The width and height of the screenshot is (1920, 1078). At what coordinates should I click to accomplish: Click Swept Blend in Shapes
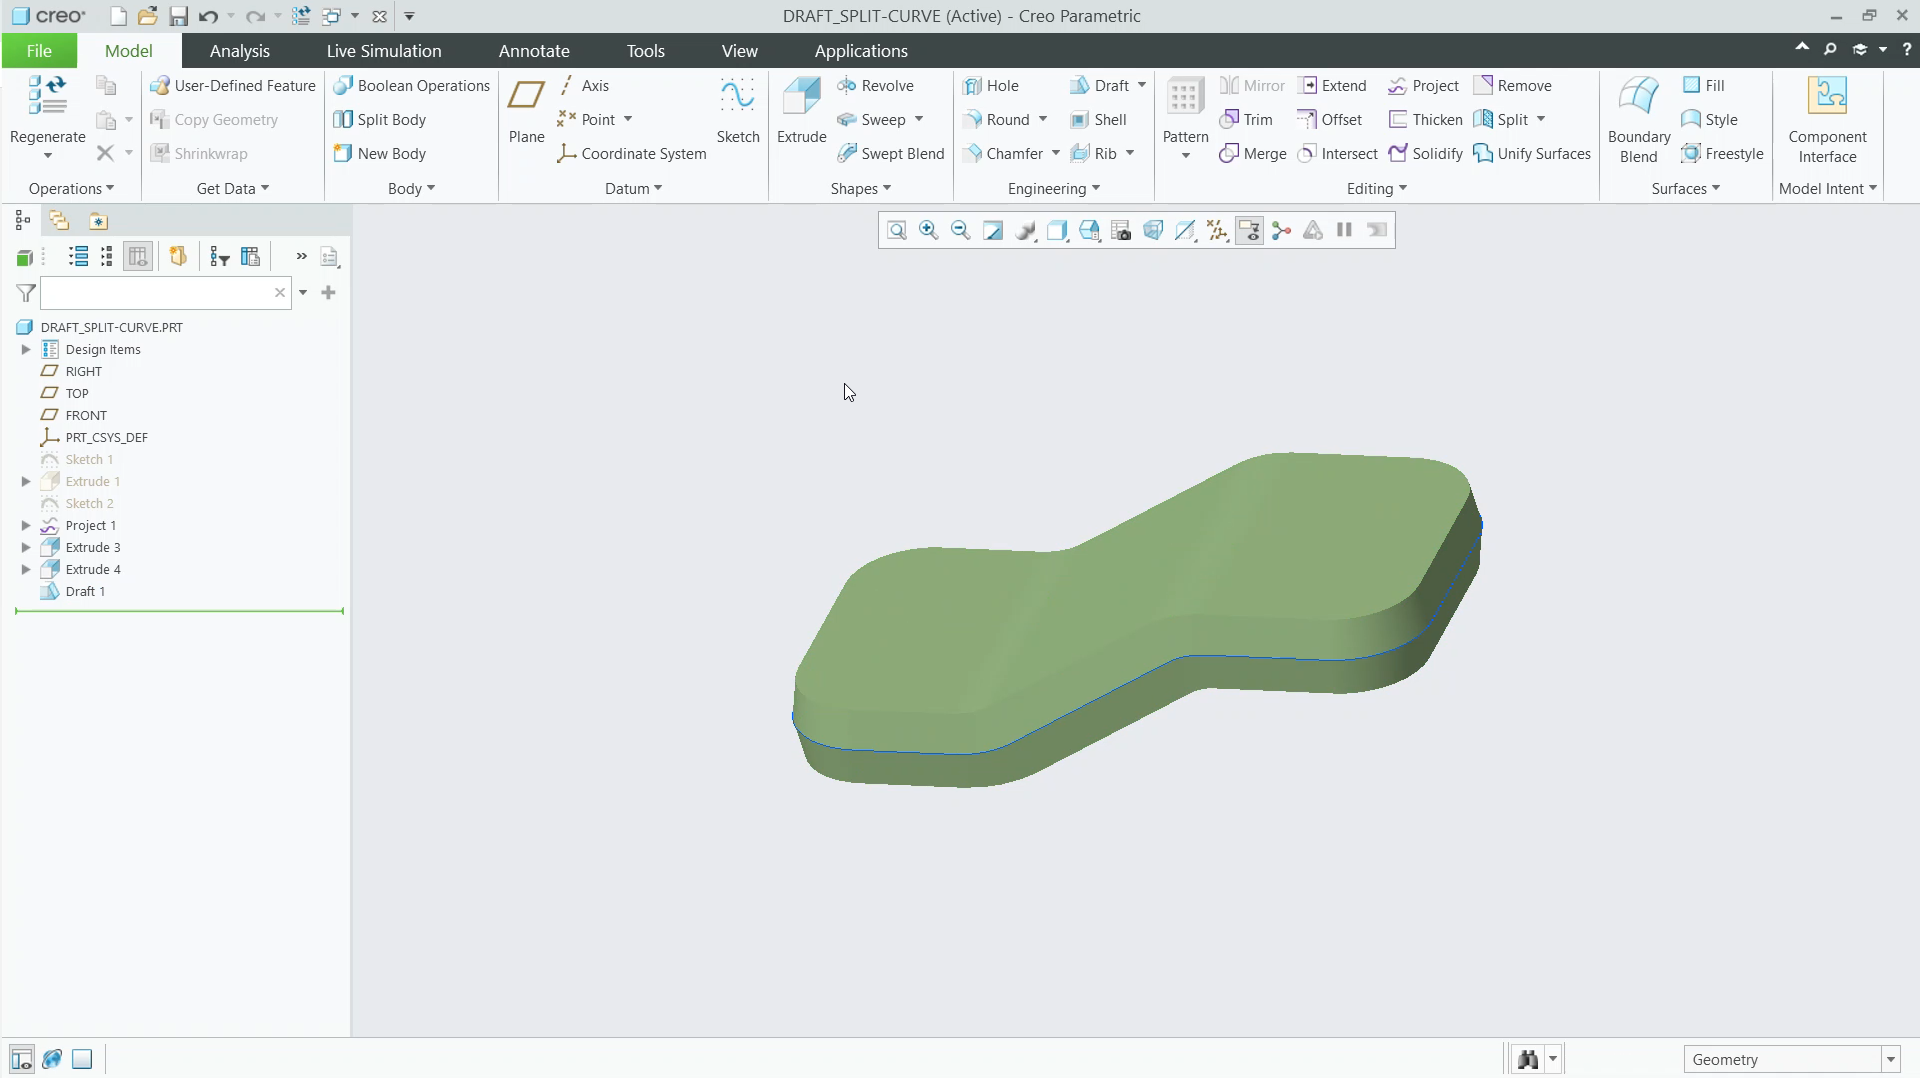(890, 154)
